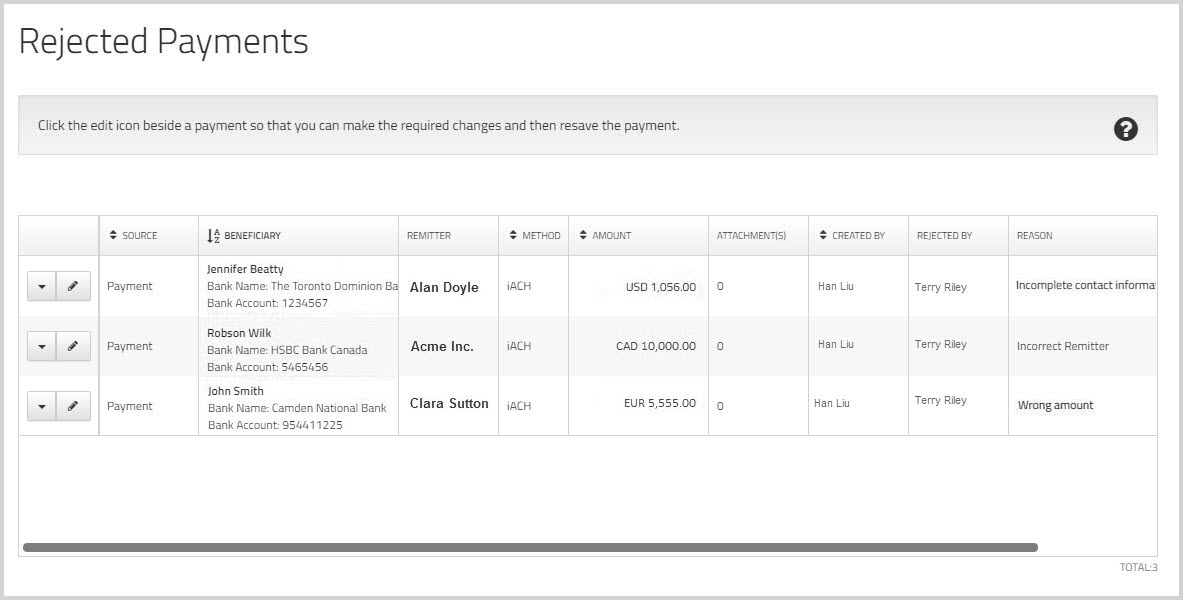Edit the Robson Wilk payment
The height and width of the screenshot is (600, 1183).
pyautogui.click(x=73, y=346)
